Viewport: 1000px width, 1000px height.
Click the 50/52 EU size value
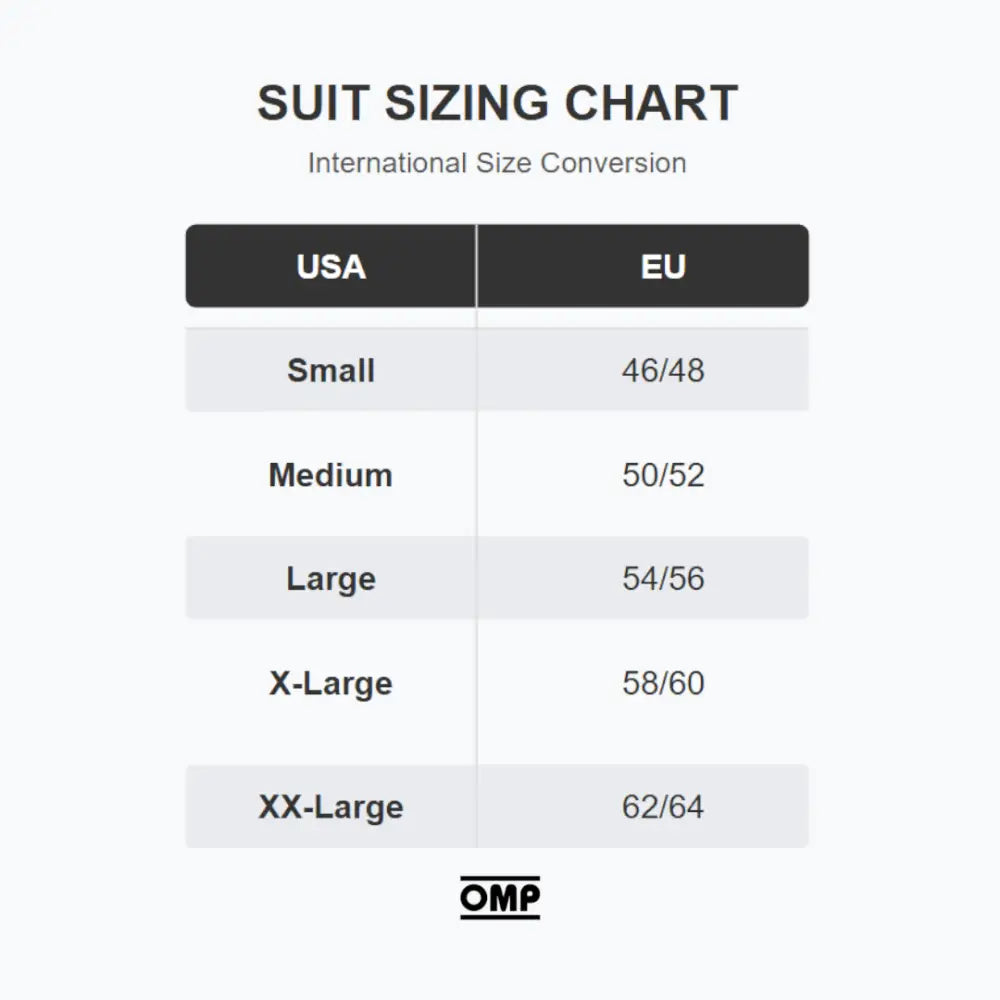coord(663,474)
